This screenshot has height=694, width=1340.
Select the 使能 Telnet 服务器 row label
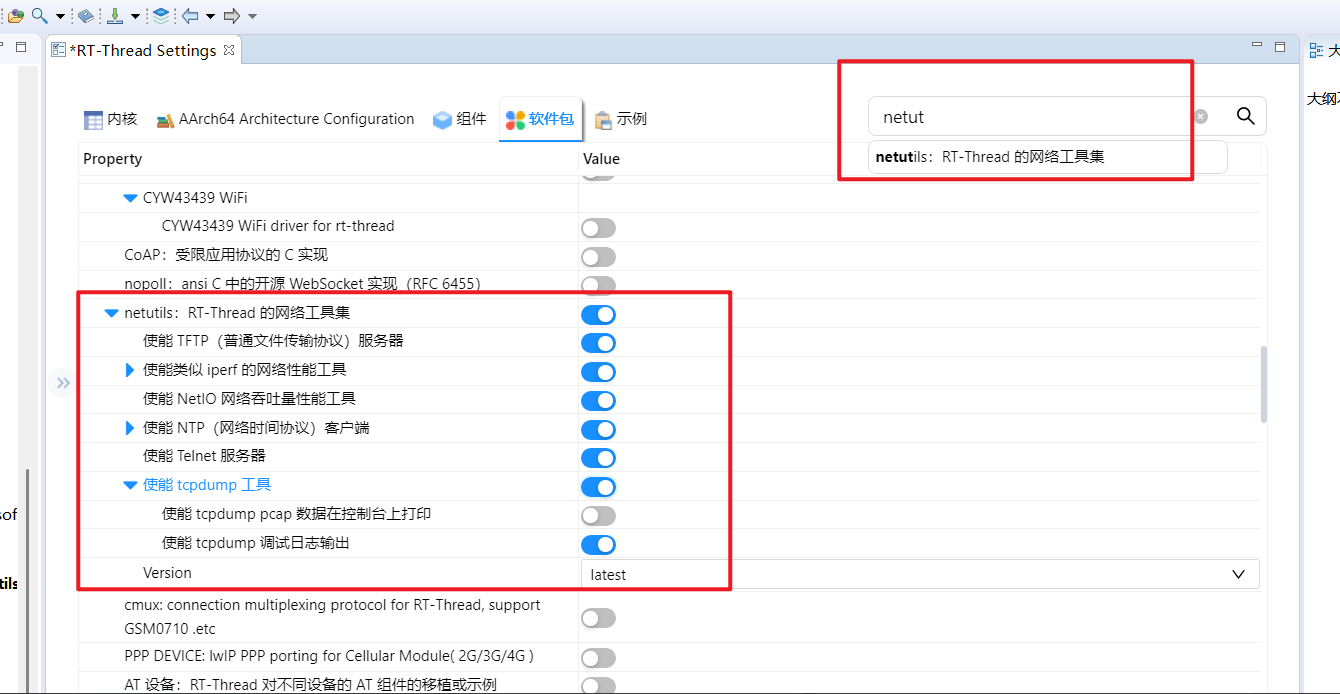(x=204, y=456)
